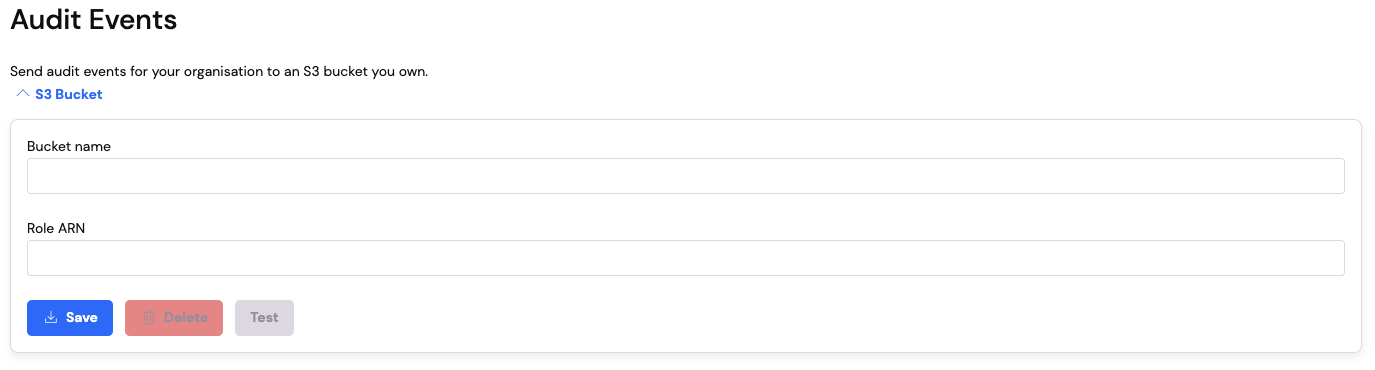Click the word Test on the grey button
This screenshot has height=370, width=1375.
click(264, 318)
